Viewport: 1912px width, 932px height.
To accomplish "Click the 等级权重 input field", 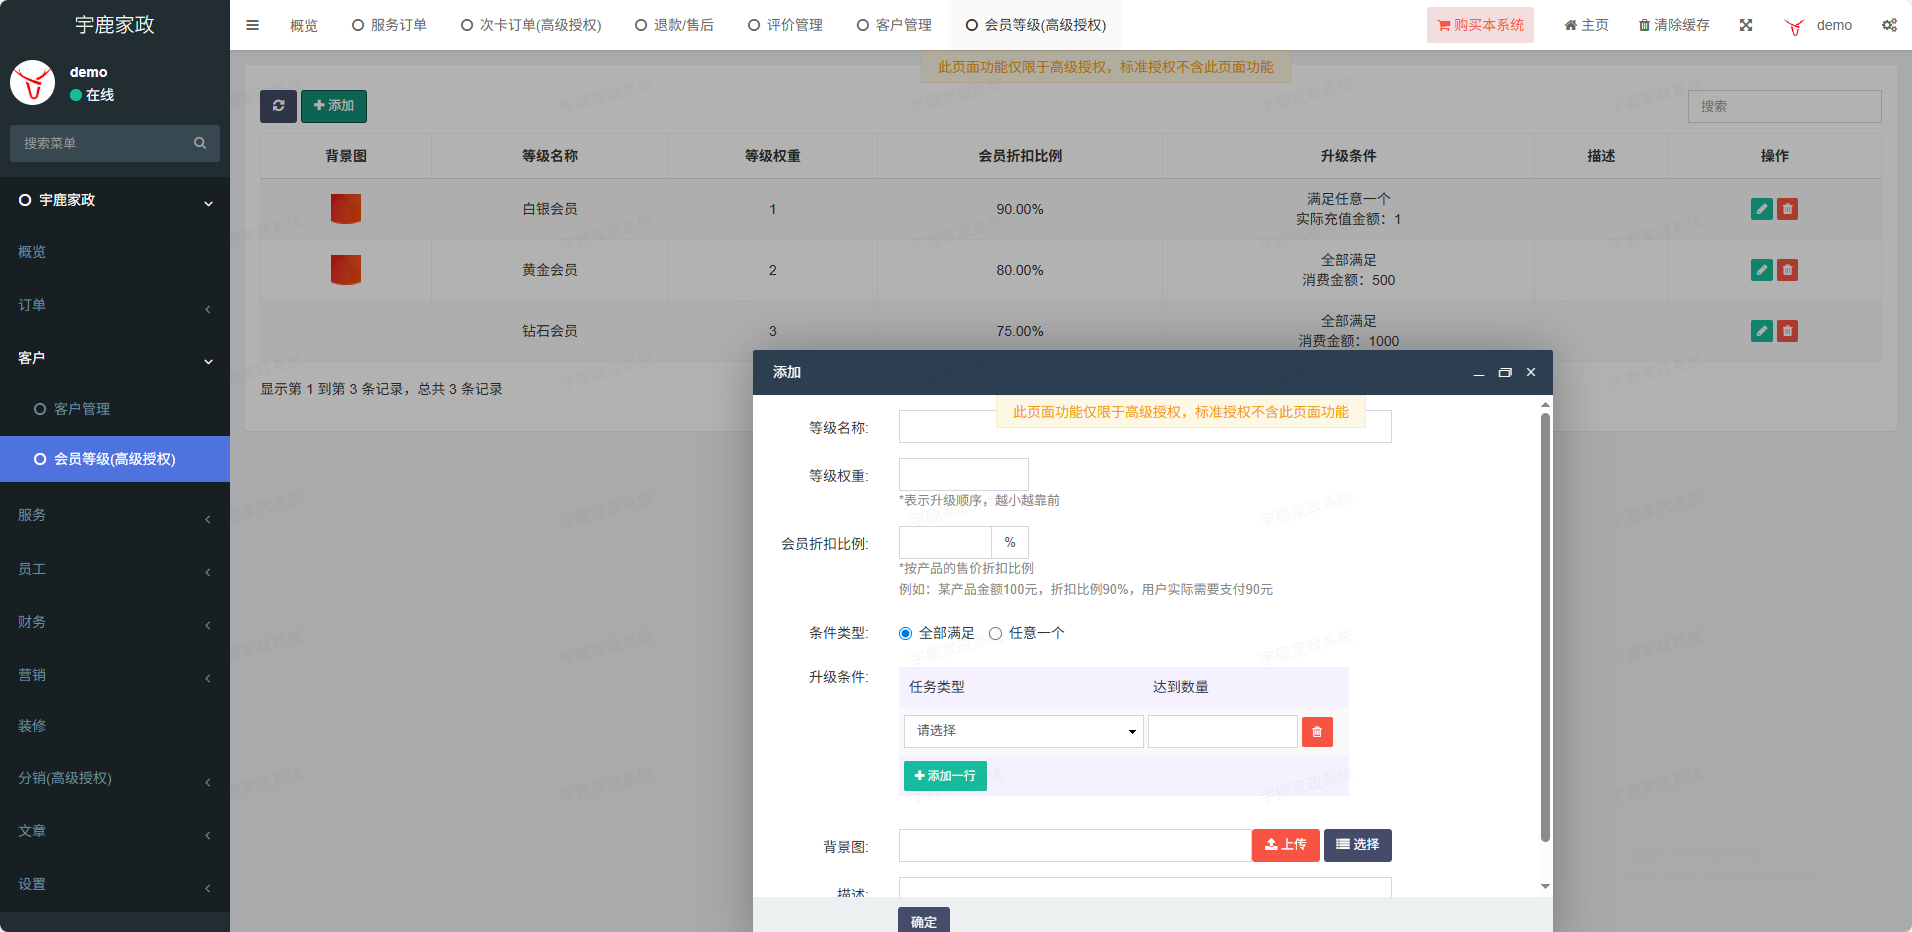I will tap(963, 475).
